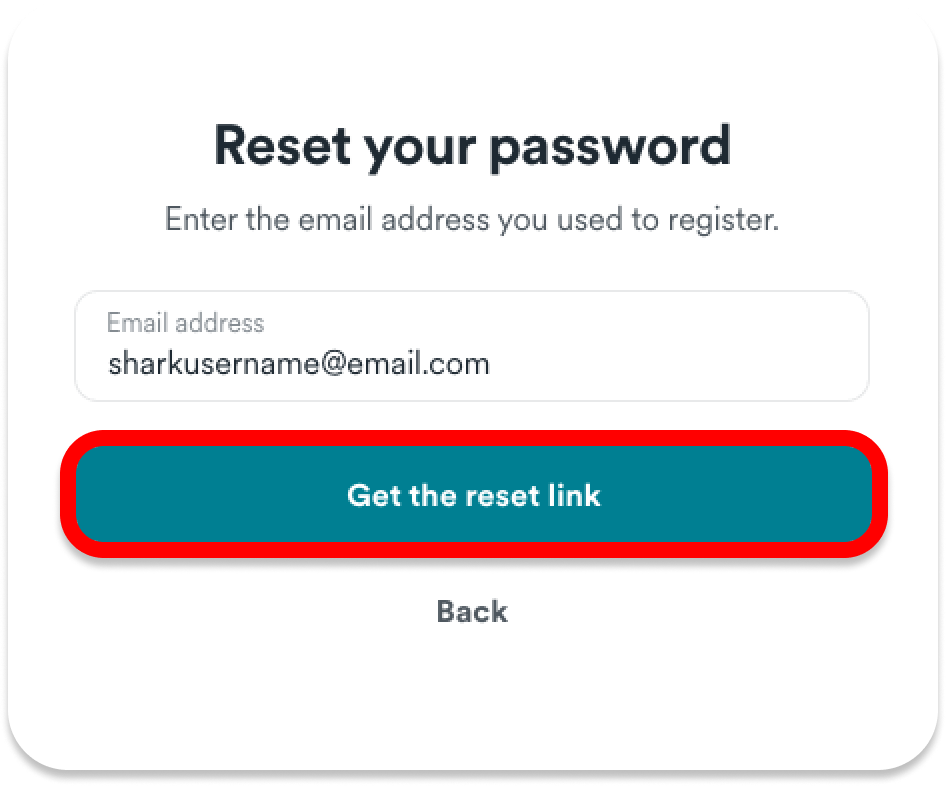Focus the Email address input field
This screenshot has width=946, height=786.
pyautogui.click(x=472, y=347)
